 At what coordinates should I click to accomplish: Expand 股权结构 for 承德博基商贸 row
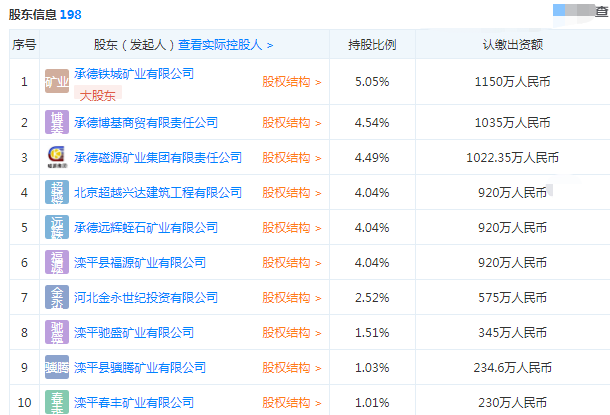click(x=292, y=123)
